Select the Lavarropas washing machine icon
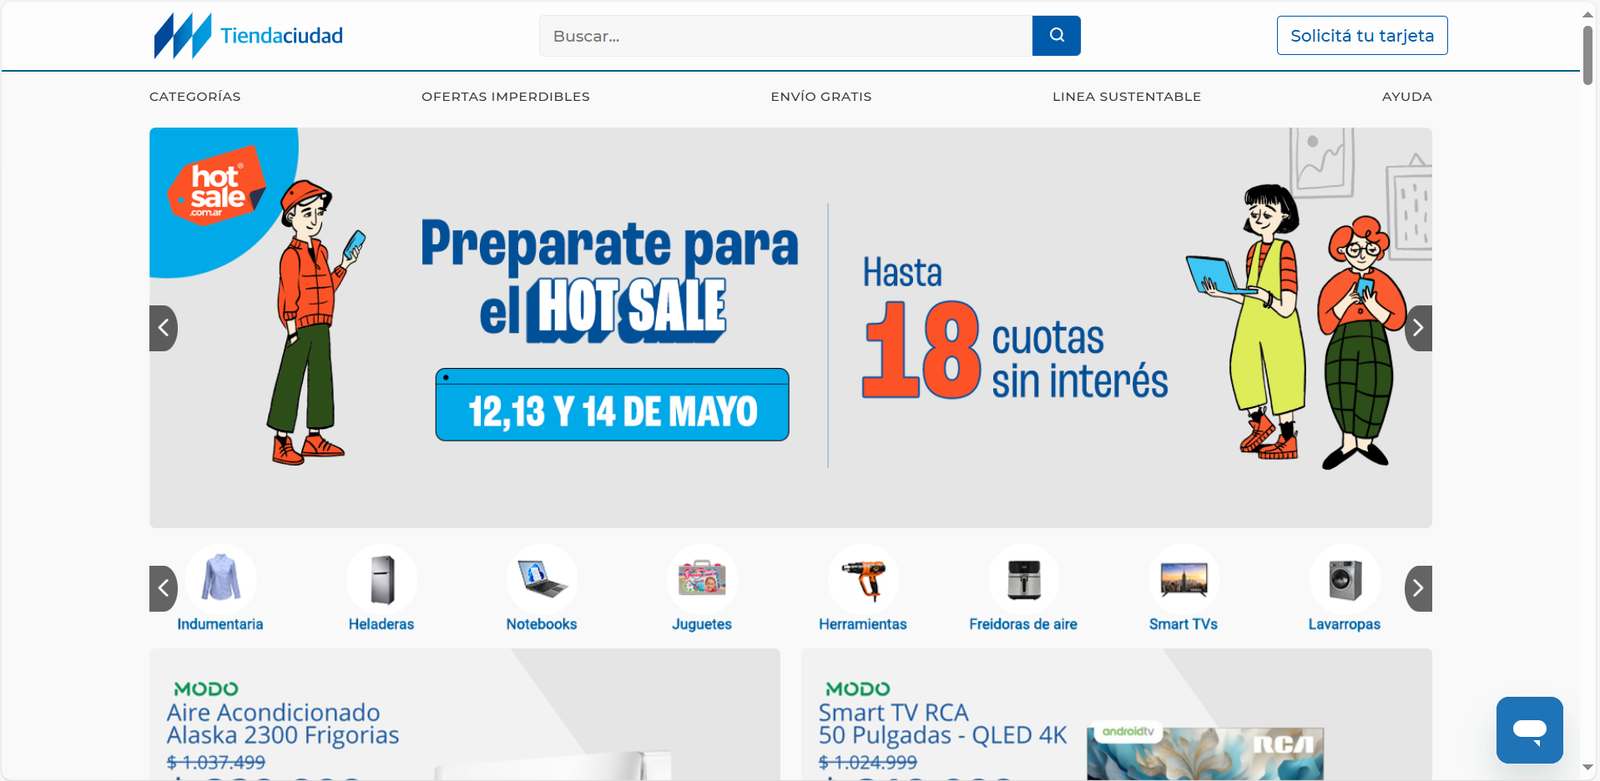Image resolution: width=1600 pixels, height=781 pixels. (1345, 580)
